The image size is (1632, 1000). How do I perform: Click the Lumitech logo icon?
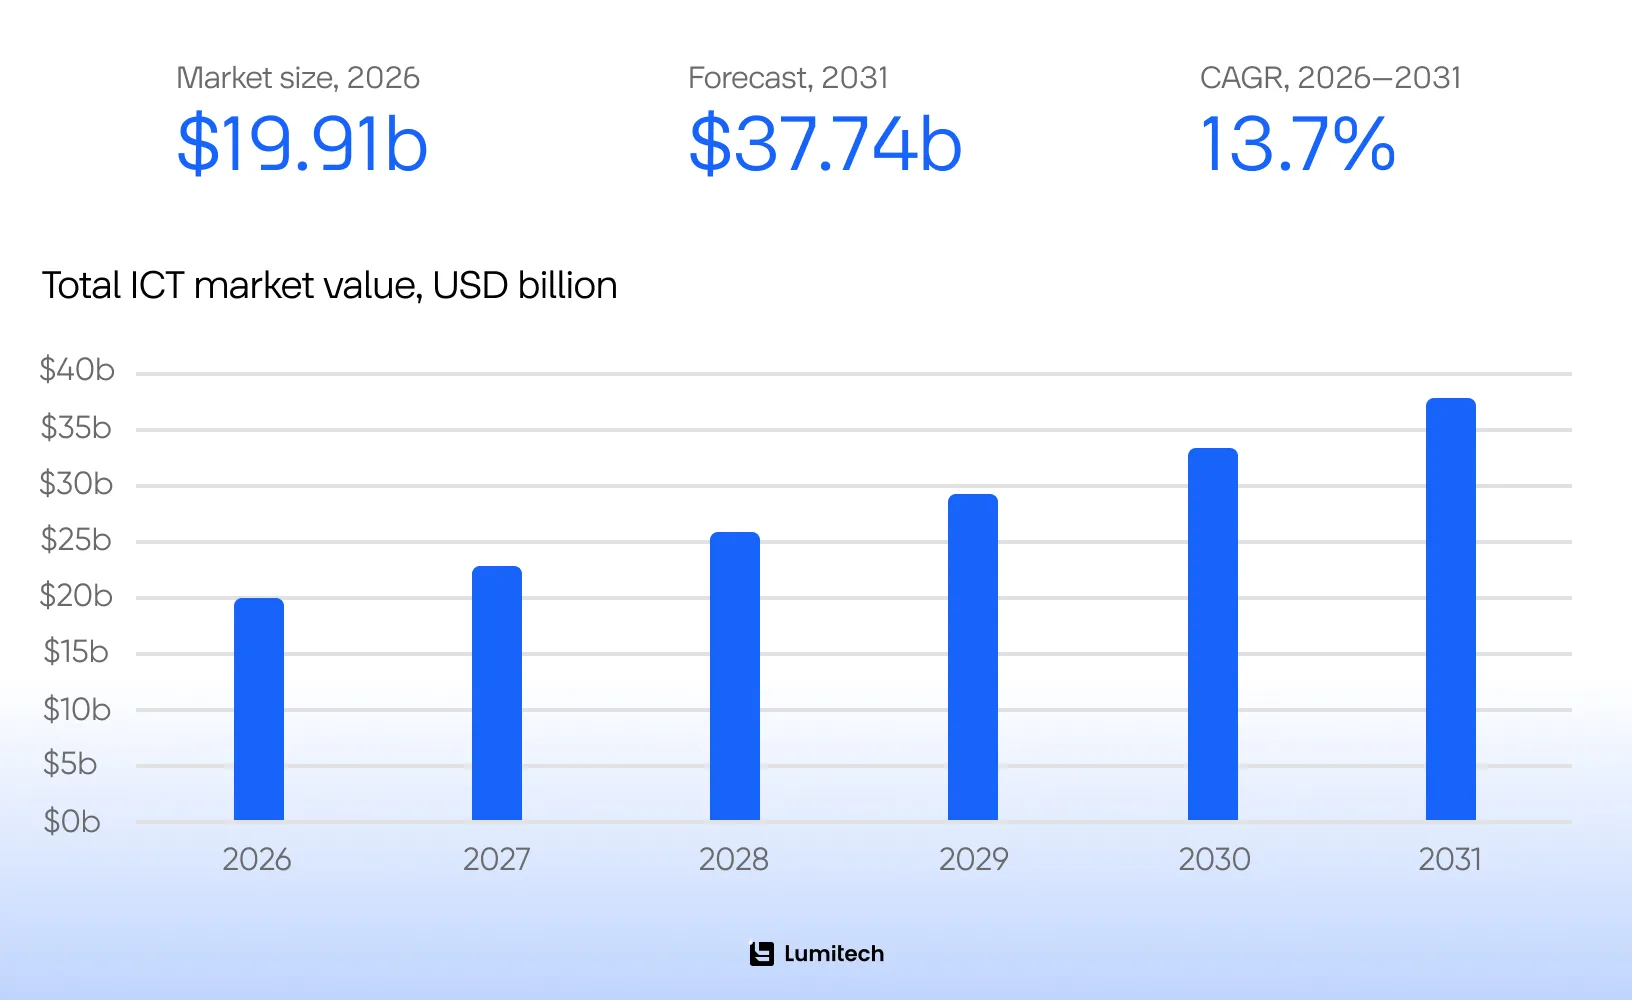tap(762, 954)
